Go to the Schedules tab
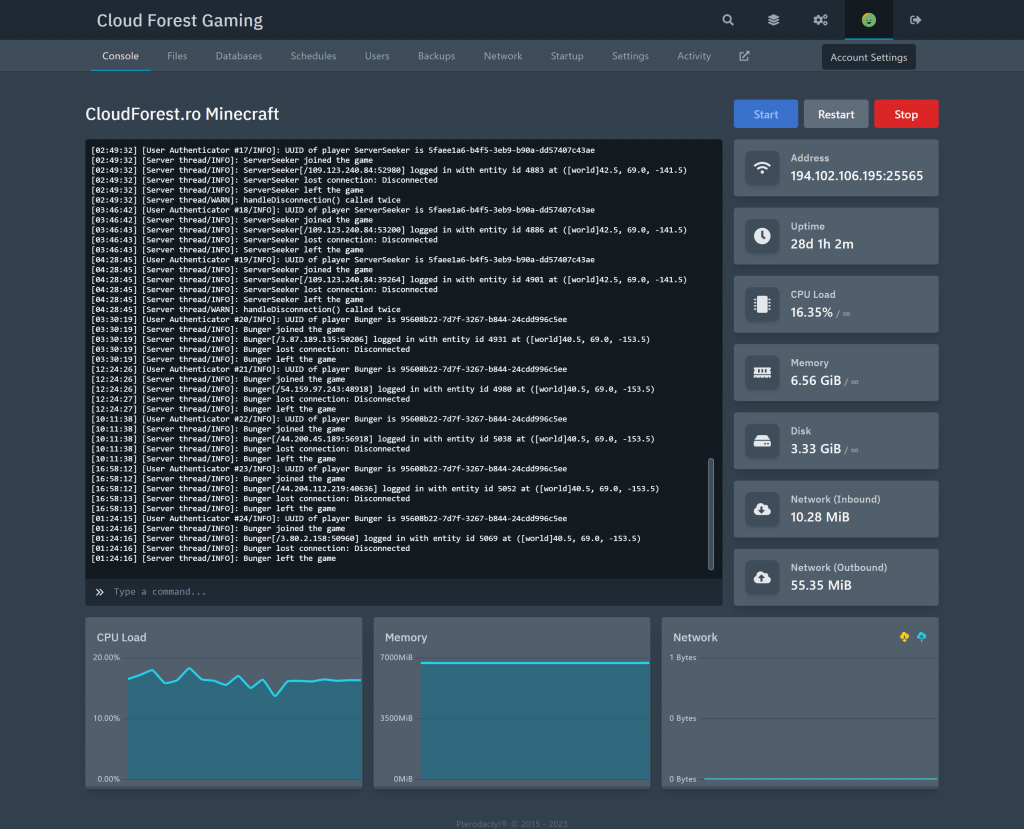 pos(313,56)
